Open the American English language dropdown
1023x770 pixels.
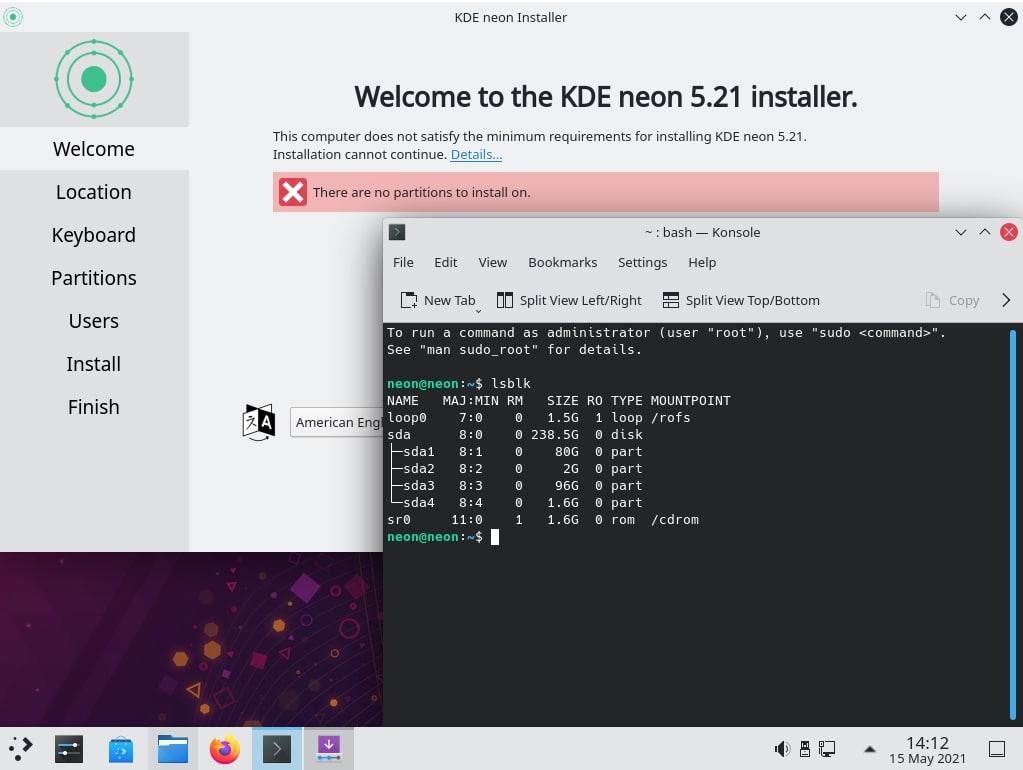tap(337, 422)
